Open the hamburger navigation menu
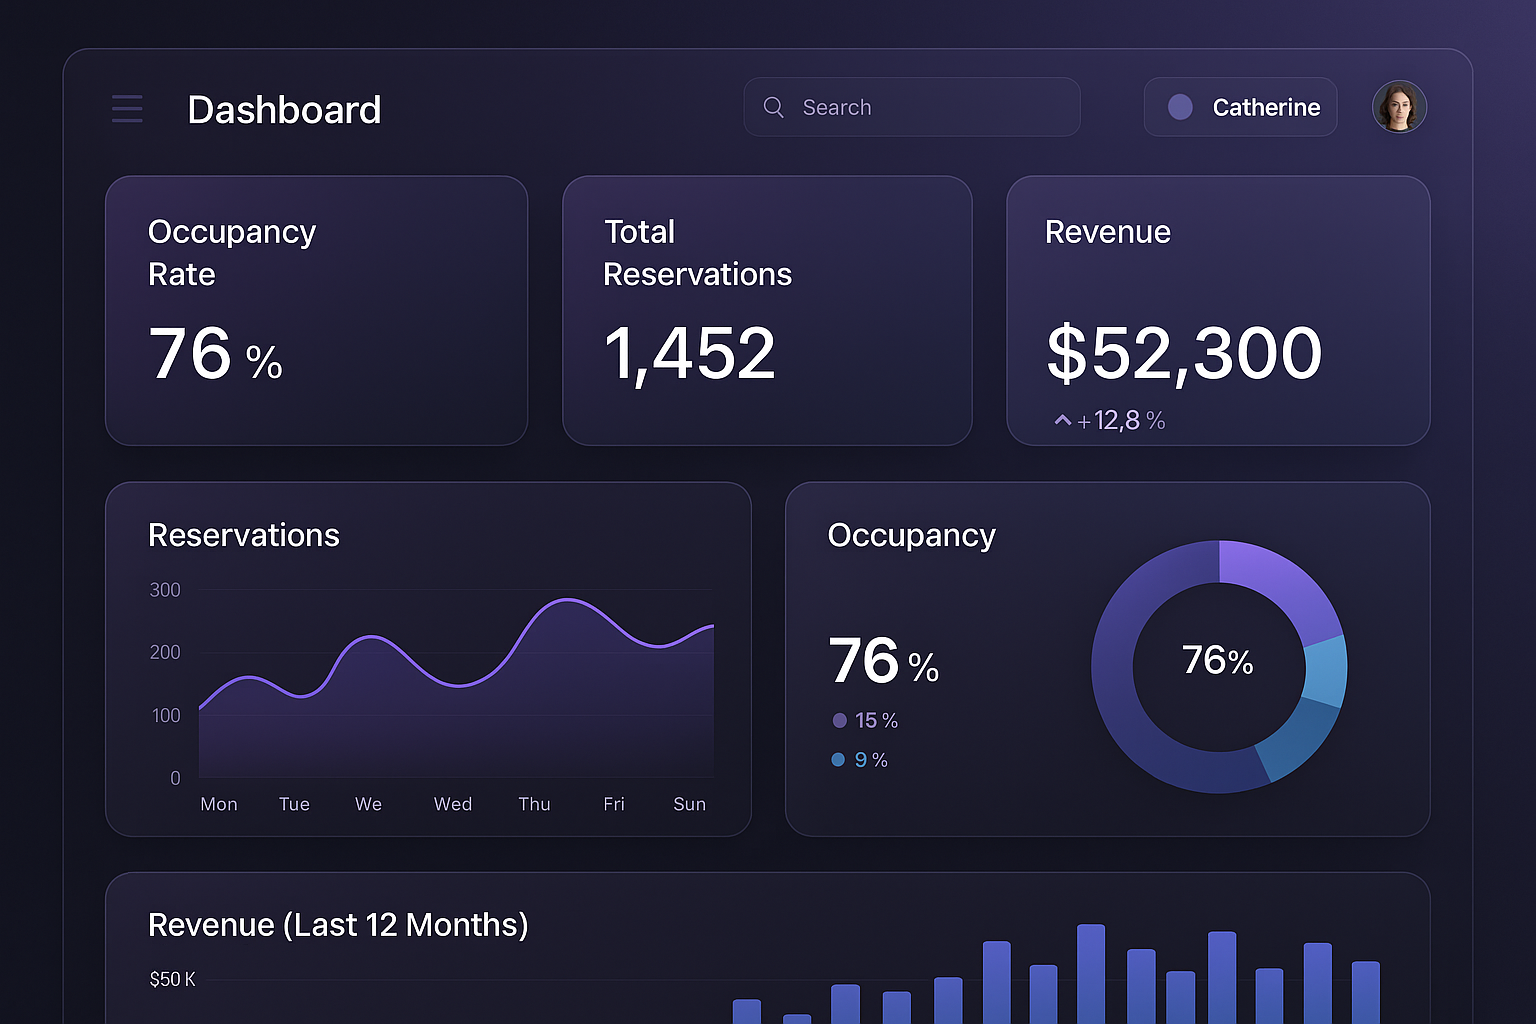The image size is (1536, 1024). pyautogui.click(x=127, y=108)
